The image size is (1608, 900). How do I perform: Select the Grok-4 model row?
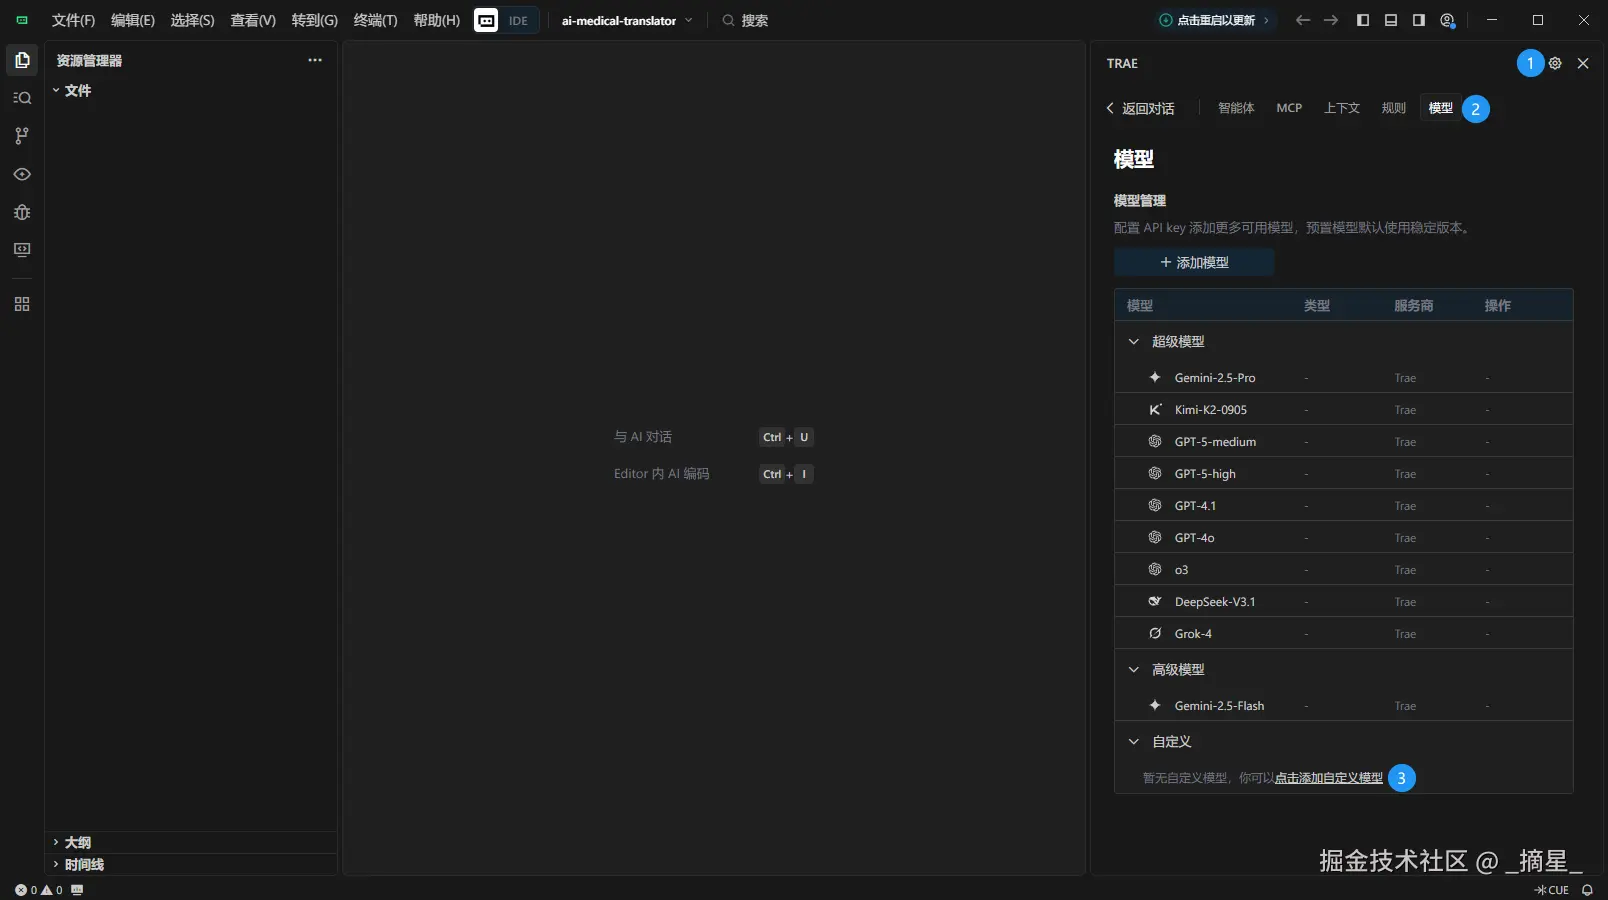(x=1343, y=633)
